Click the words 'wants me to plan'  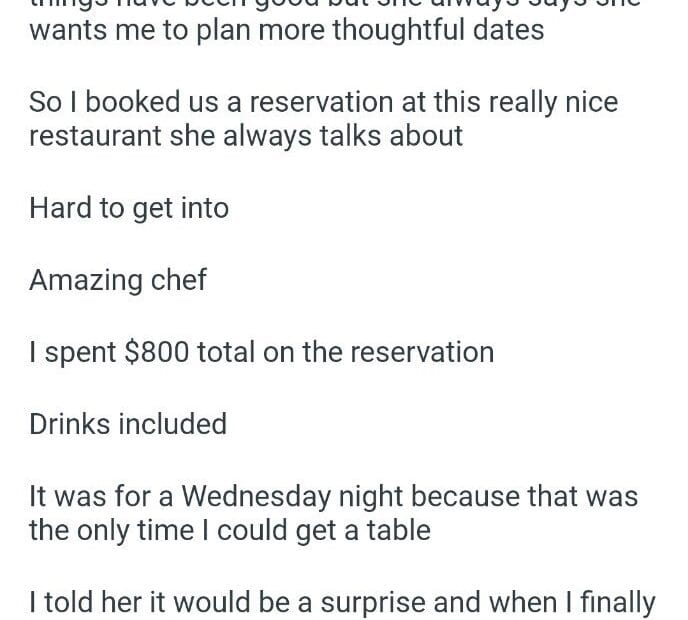(x=142, y=30)
